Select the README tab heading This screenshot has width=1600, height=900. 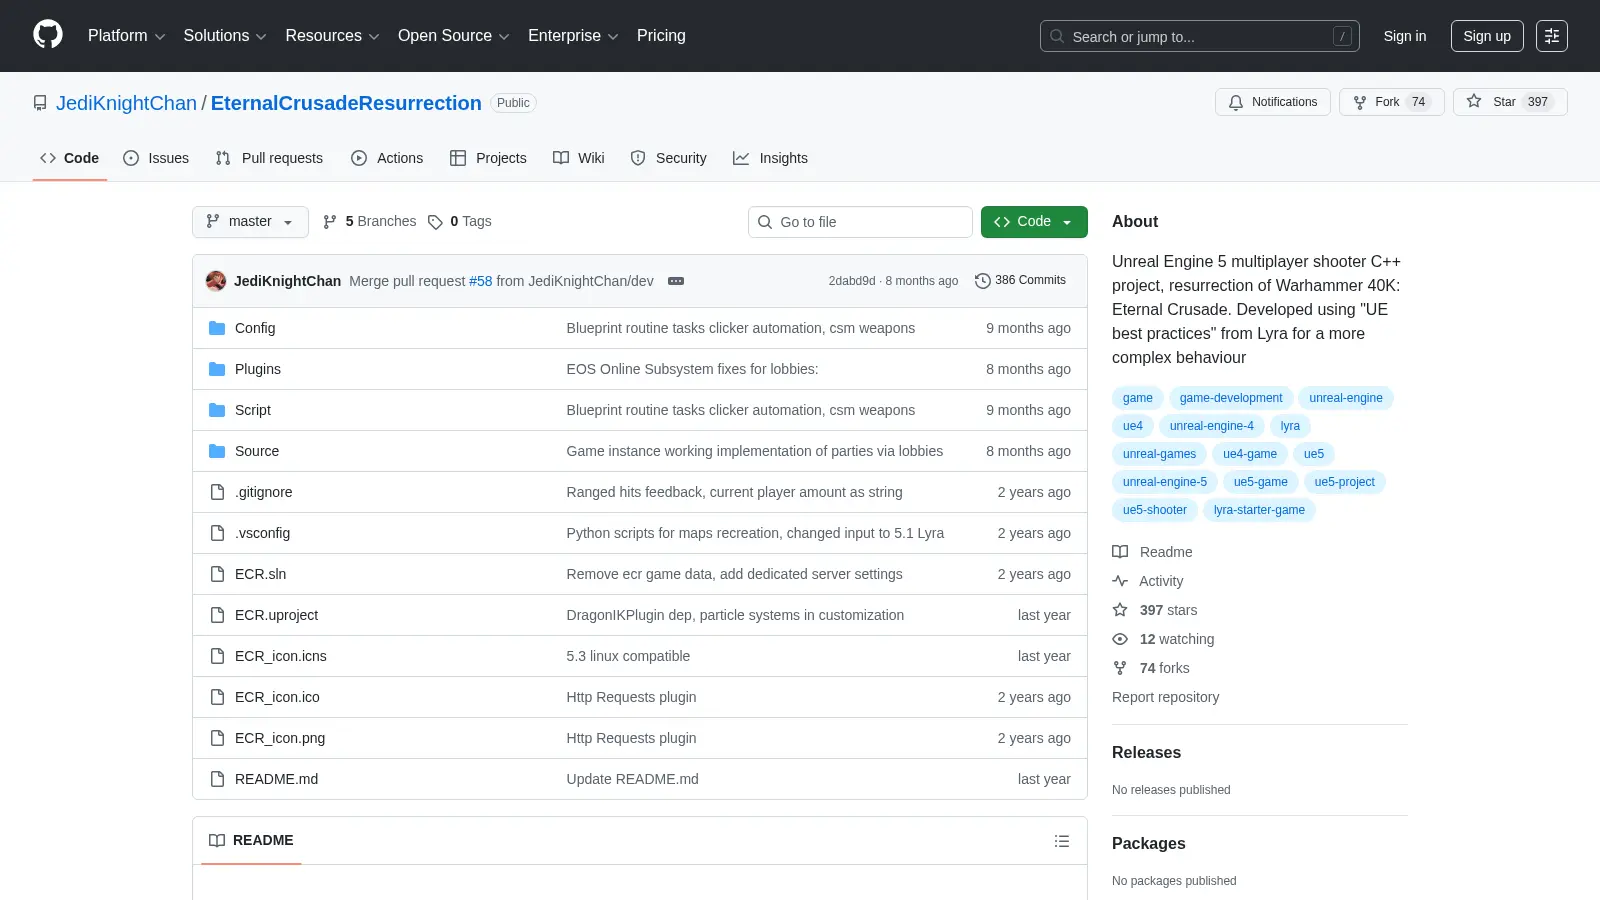[x=251, y=841]
